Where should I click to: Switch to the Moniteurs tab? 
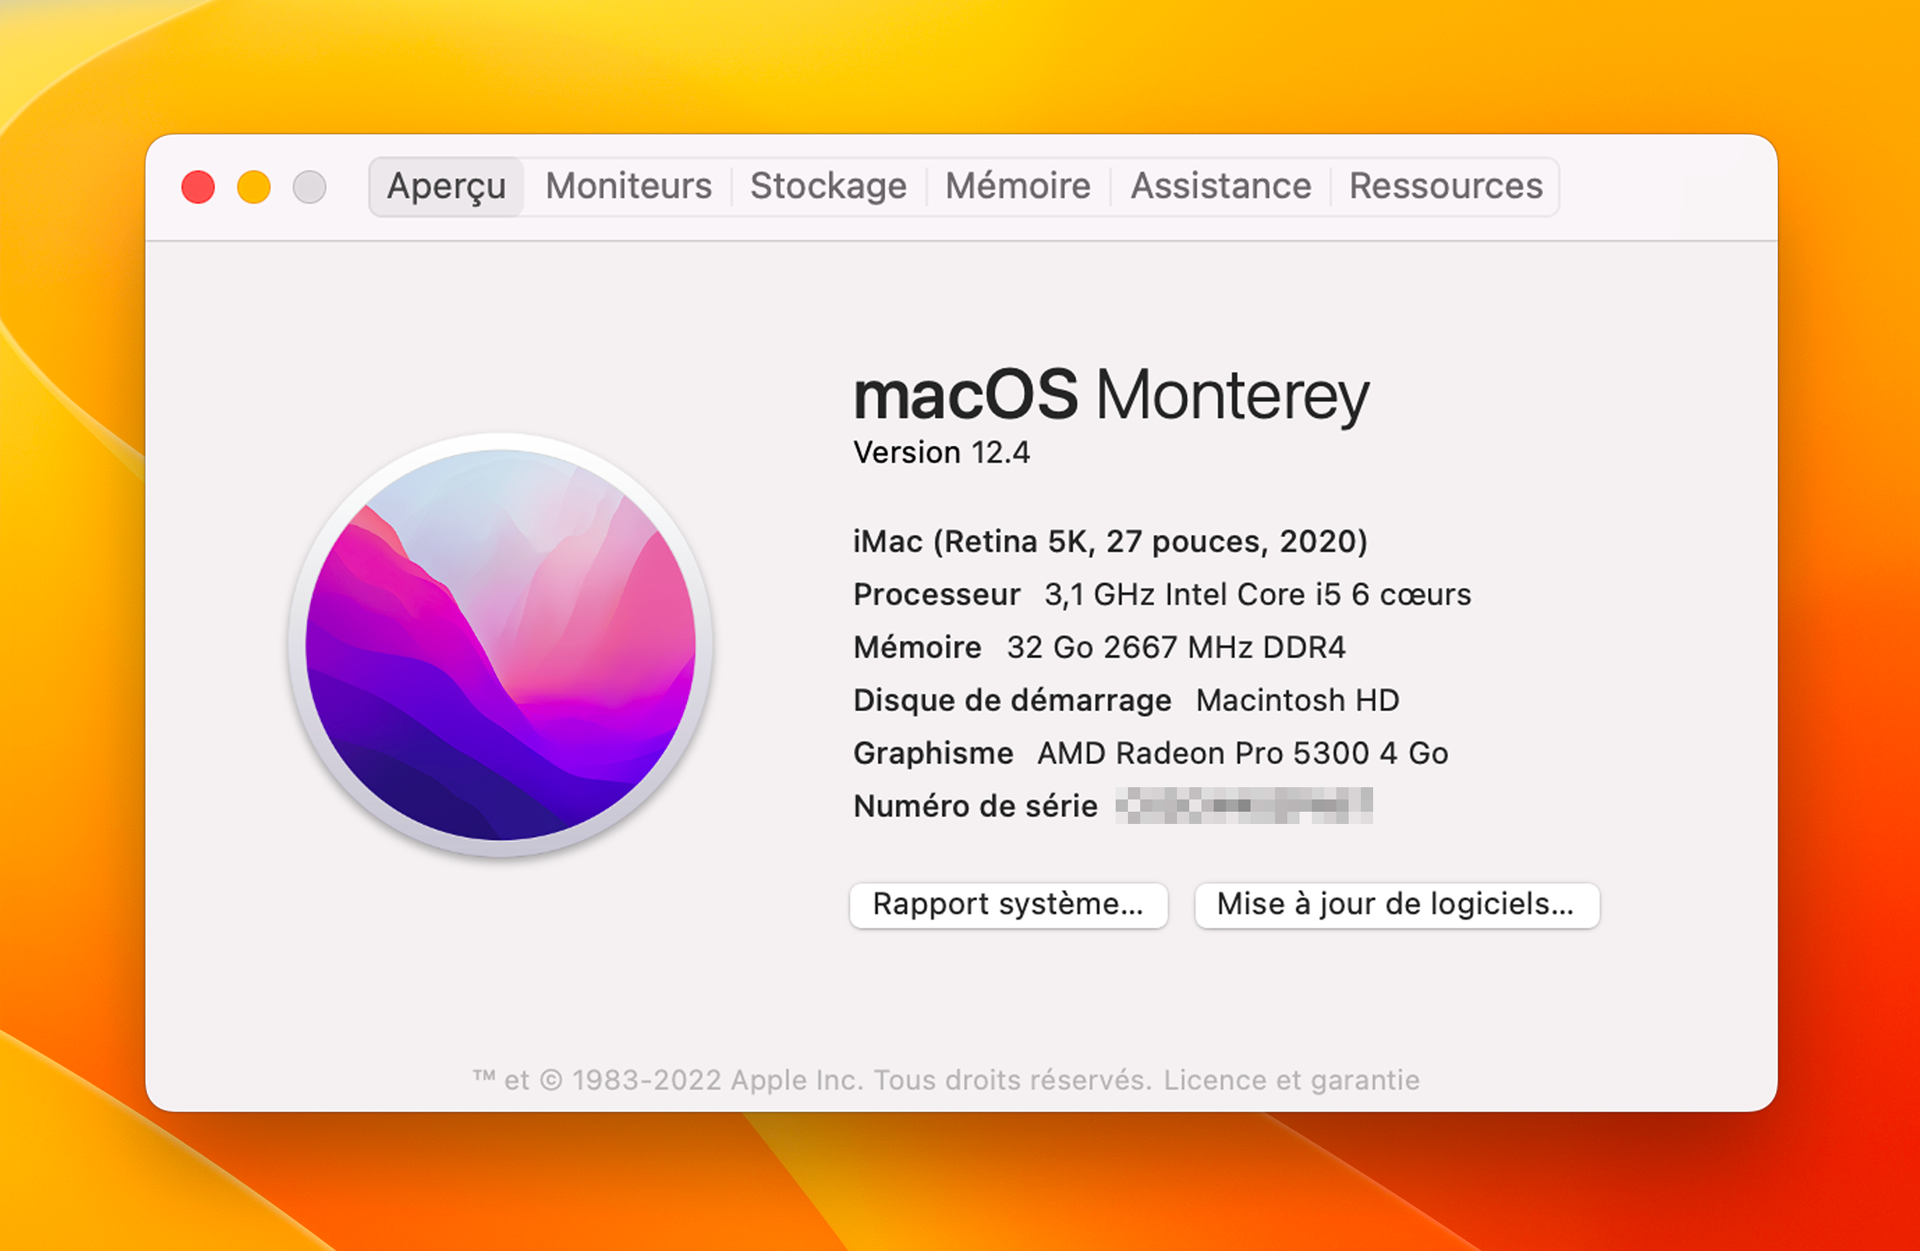tap(628, 187)
